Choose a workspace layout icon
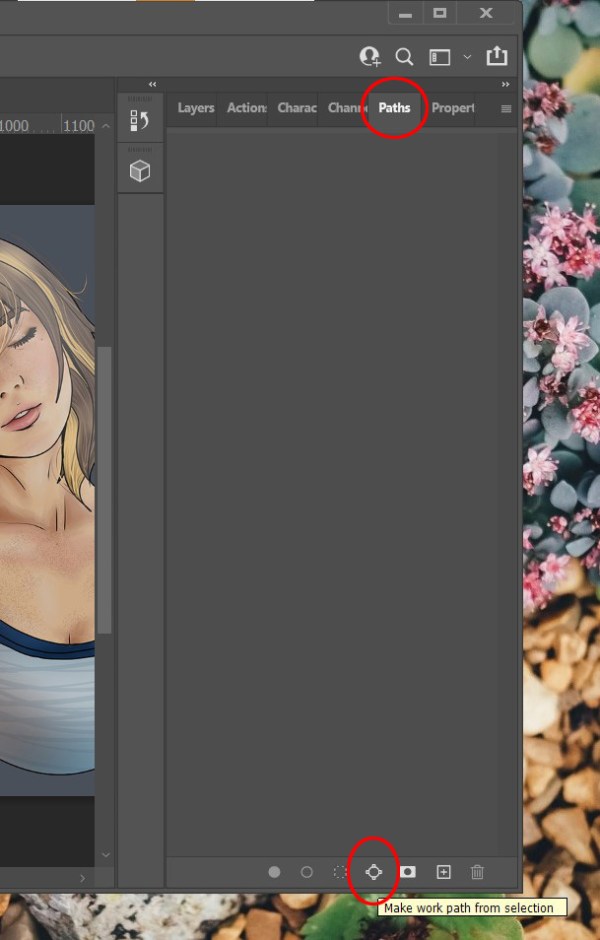600x940 pixels. [439, 58]
